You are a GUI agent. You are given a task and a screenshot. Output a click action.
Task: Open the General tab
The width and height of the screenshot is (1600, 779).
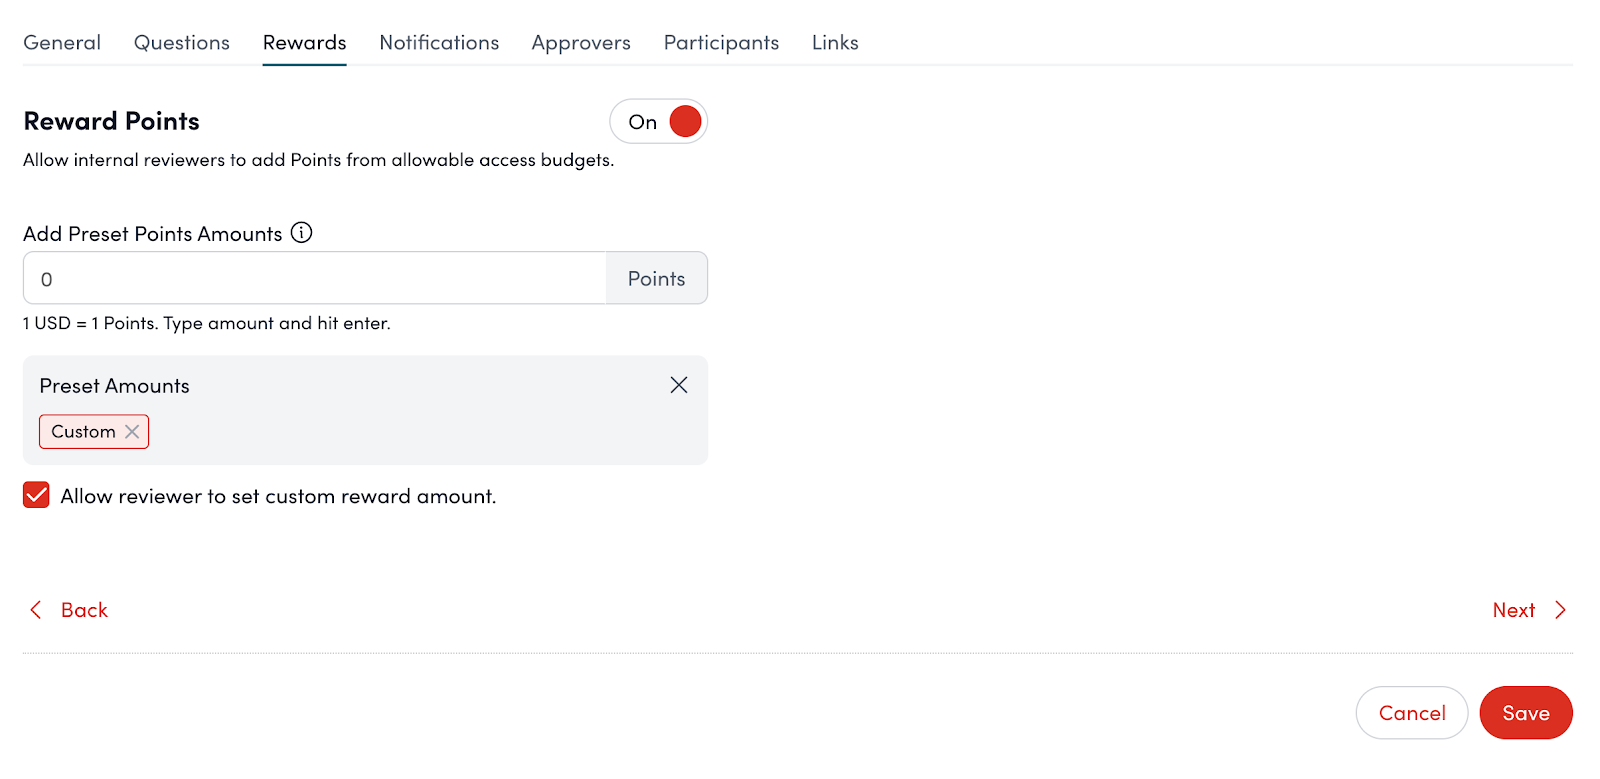(x=62, y=43)
